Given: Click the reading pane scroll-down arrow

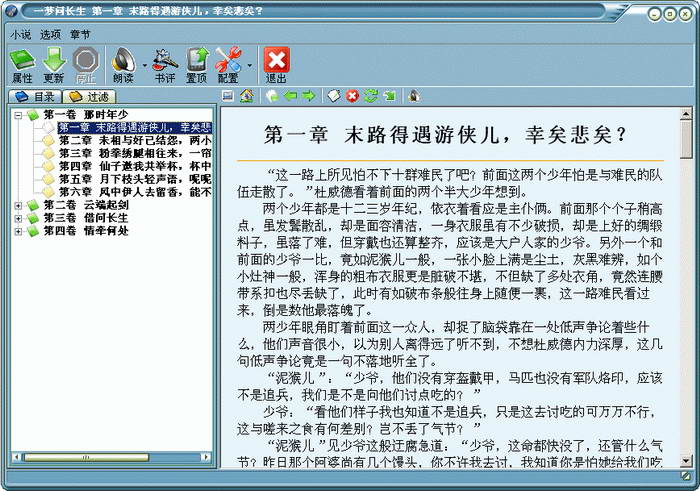Looking at the screenshot, I should tap(686, 460).
